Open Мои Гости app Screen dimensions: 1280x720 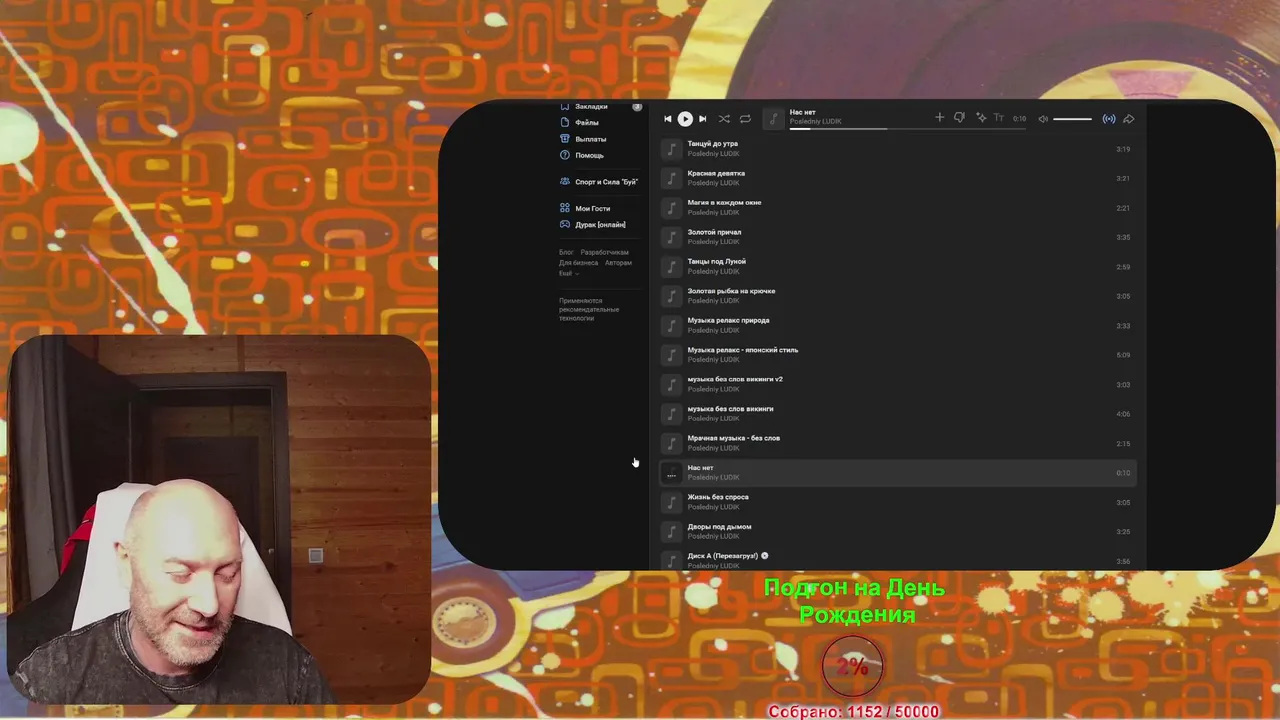[592, 208]
